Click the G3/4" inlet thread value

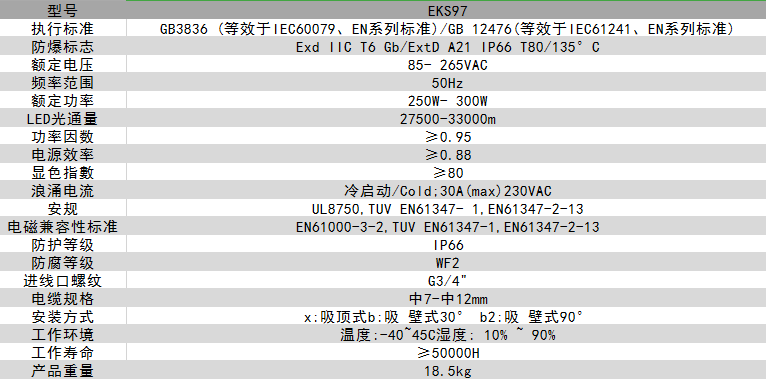click(x=446, y=281)
